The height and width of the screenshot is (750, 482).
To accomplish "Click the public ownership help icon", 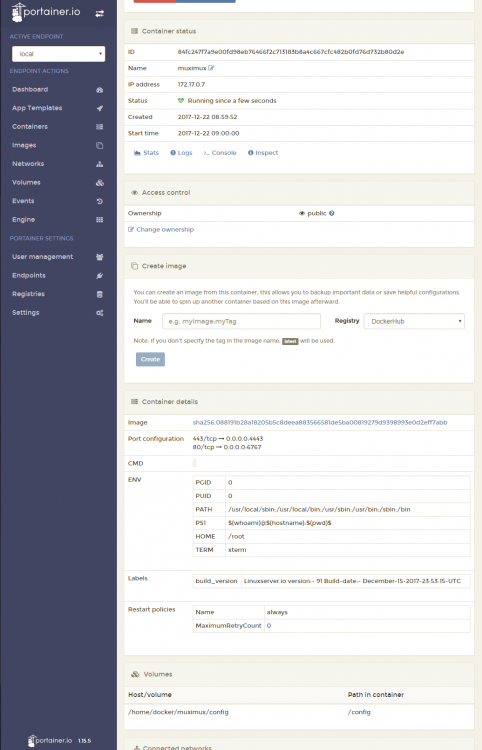I will [332, 213].
